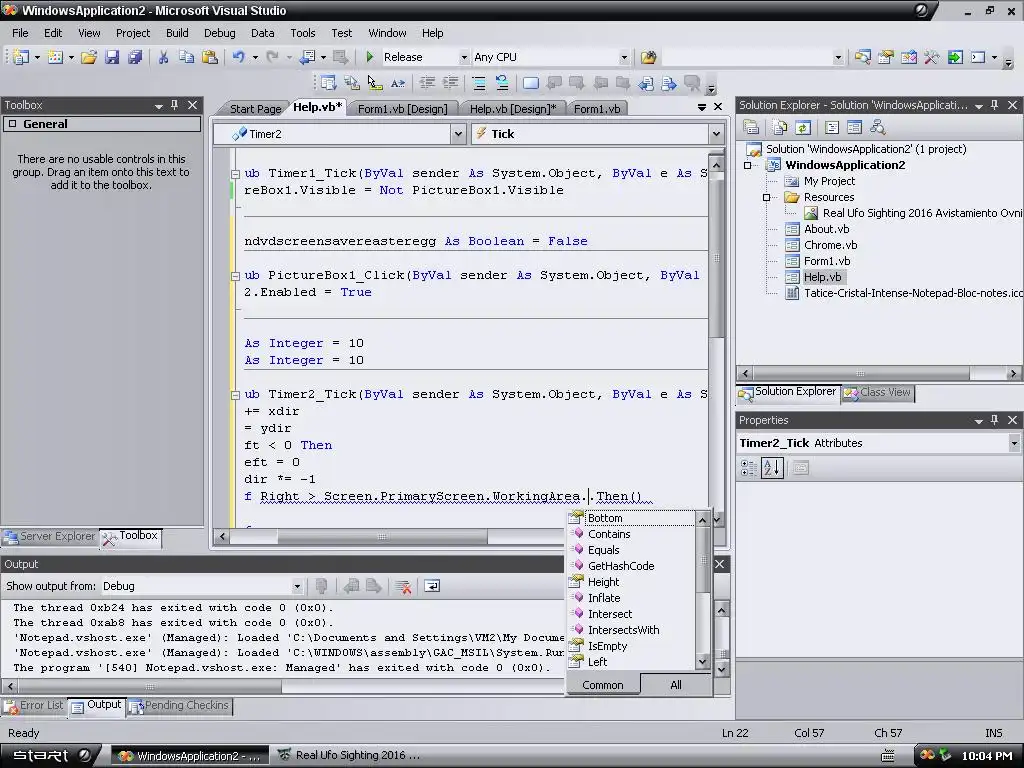Toggle auto-hide pin on the Properties panel
1024x768 pixels.
point(995,421)
